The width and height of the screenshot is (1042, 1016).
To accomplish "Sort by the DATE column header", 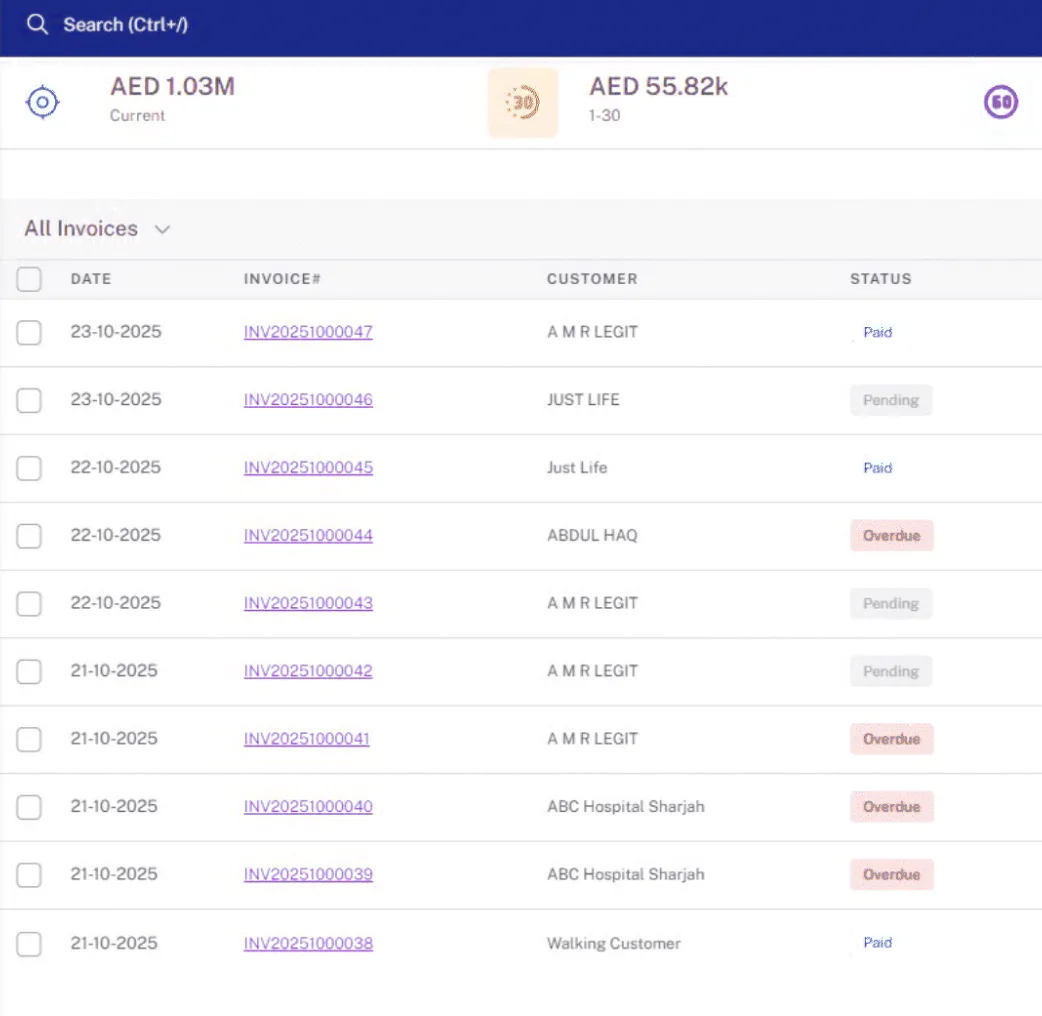I will coord(91,278).
